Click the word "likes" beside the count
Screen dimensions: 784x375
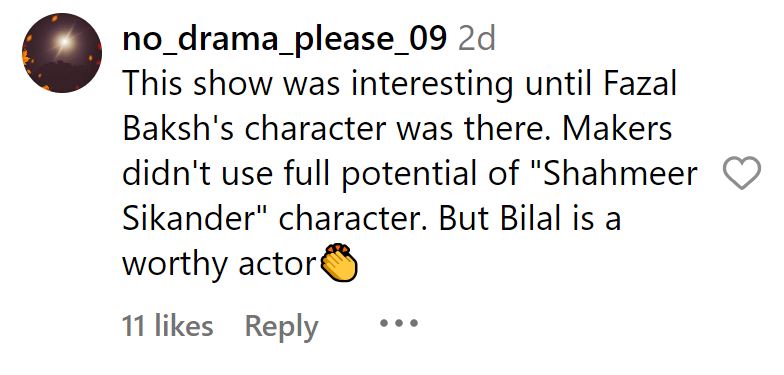pos(184,326)
